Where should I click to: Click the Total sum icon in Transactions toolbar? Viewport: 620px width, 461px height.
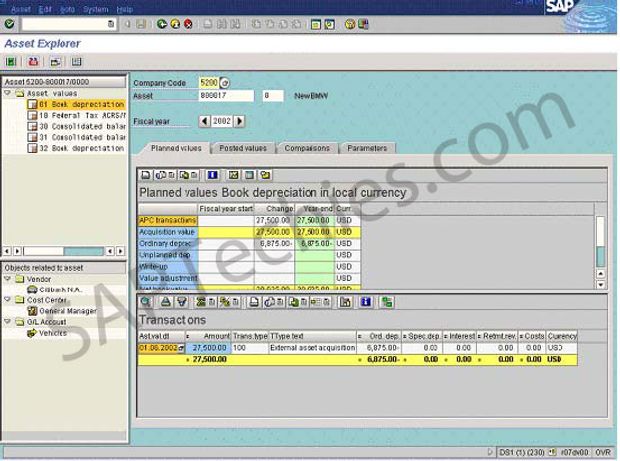coord(201,302)
